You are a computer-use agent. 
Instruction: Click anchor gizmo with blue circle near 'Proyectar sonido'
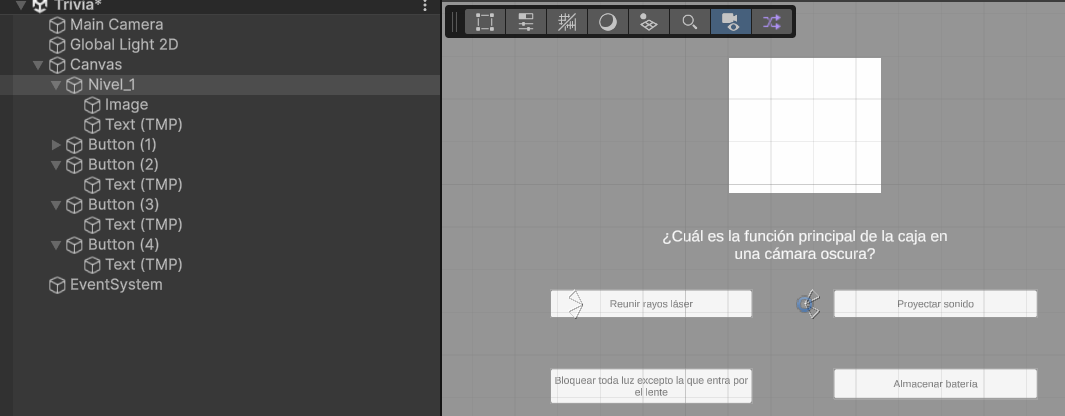click(808, 304)
